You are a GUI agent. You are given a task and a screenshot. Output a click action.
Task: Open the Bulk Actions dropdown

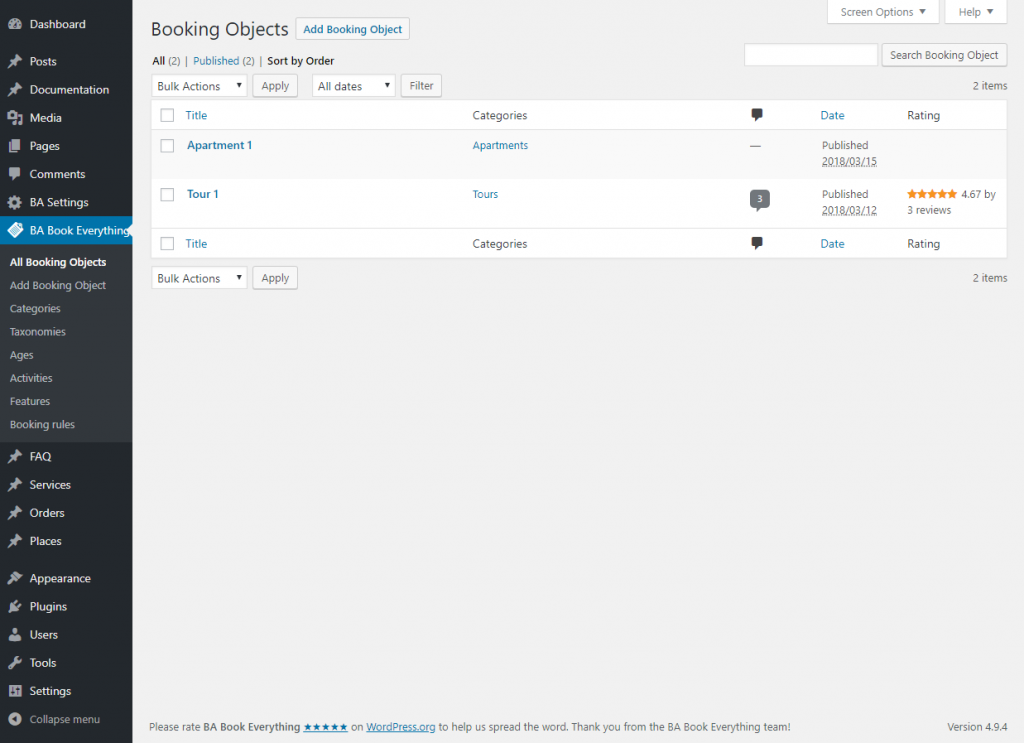198,86
